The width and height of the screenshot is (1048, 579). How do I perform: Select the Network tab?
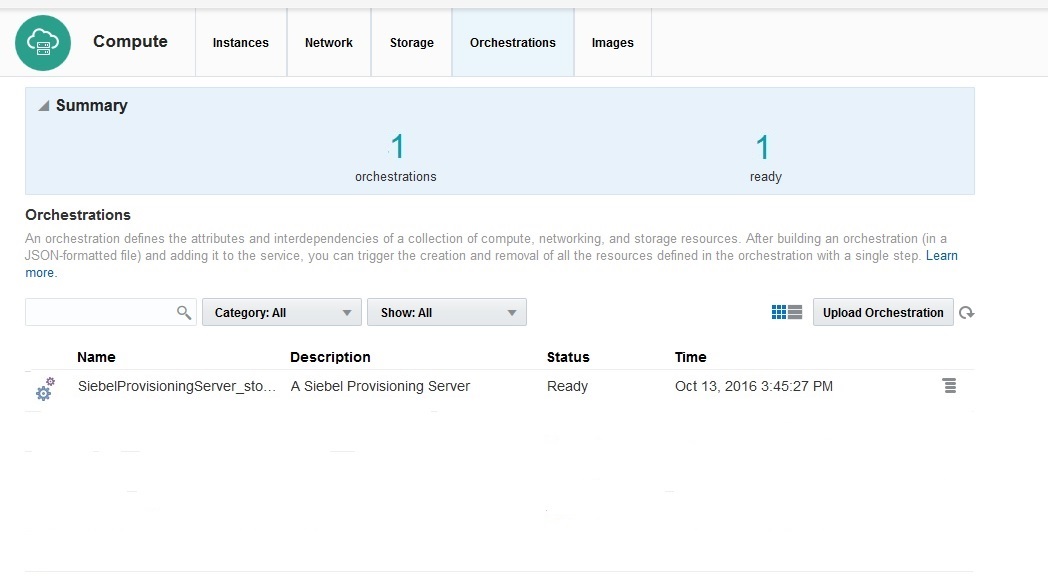pyautogui.click(x=329, y=42)
